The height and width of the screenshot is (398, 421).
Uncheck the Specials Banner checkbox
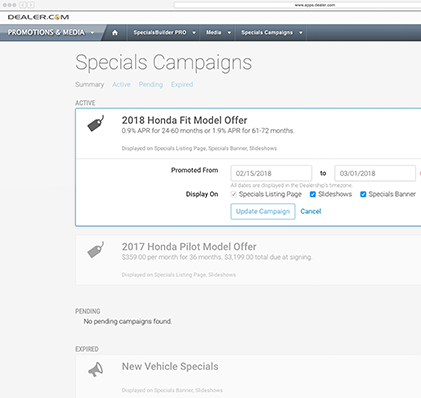click(x=363, y=194)
